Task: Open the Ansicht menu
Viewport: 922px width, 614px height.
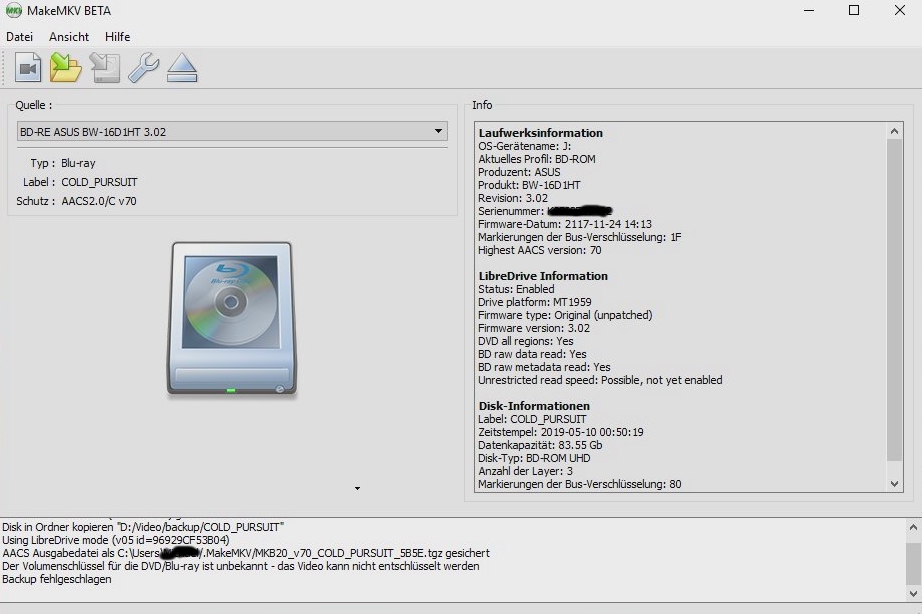Action: pyautogui.click(x=69, y=36)
